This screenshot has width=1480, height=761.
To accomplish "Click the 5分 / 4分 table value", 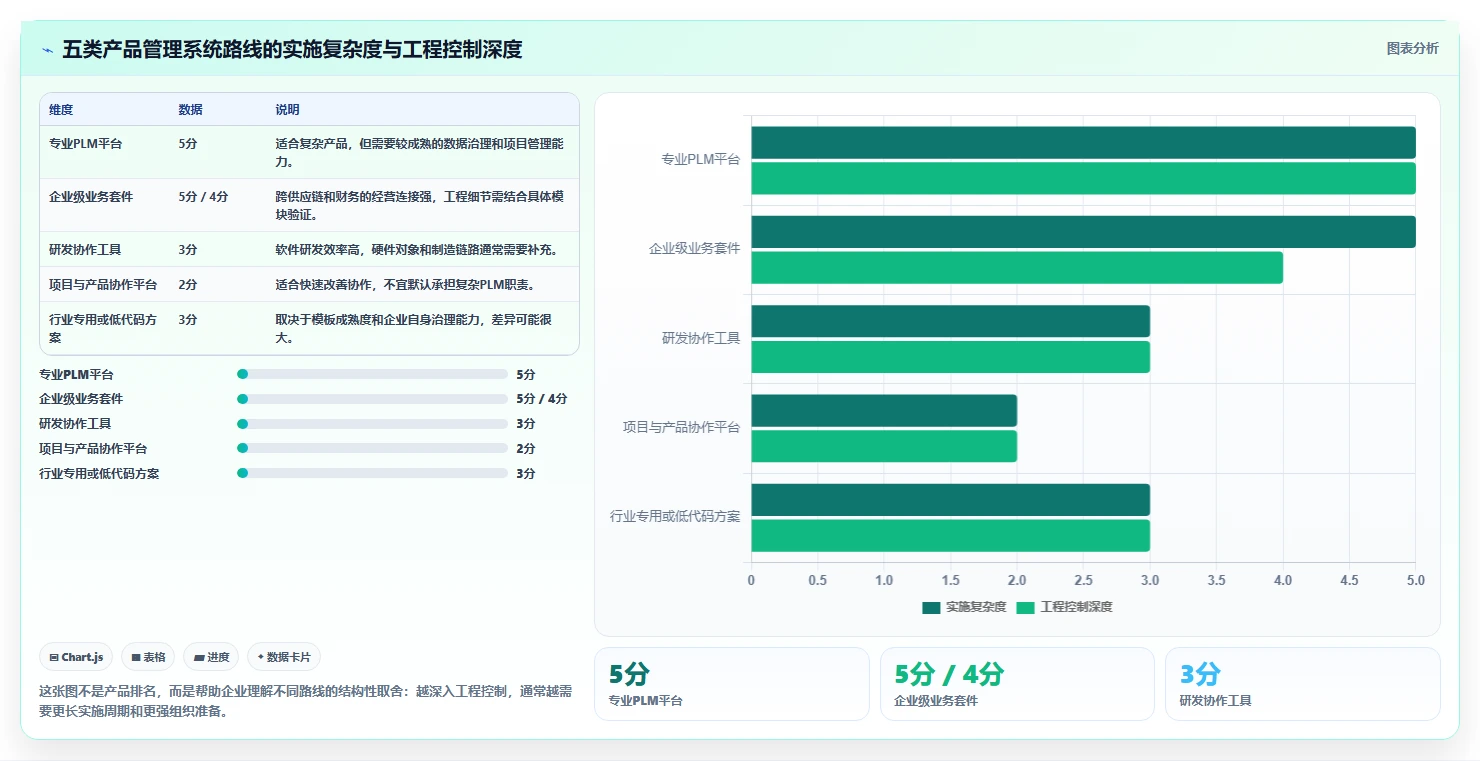I will point(204,197).
